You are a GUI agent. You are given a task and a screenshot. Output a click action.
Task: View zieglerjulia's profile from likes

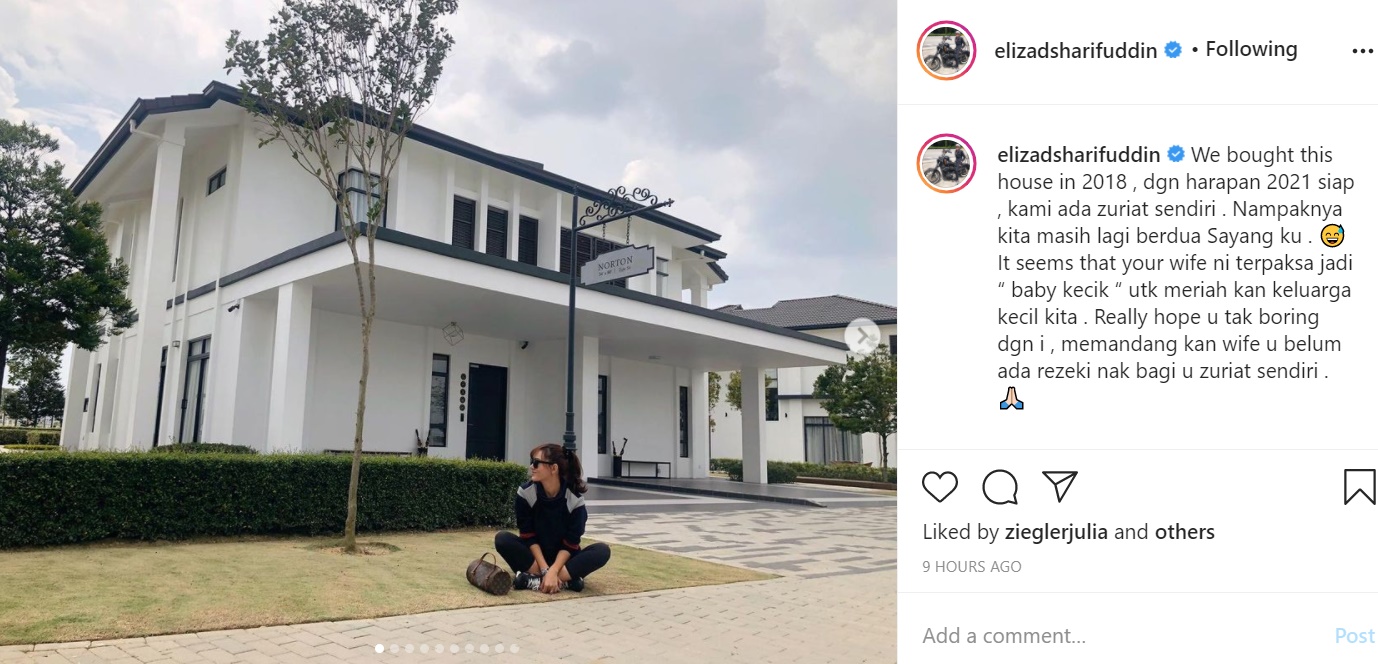[1056, 532]
